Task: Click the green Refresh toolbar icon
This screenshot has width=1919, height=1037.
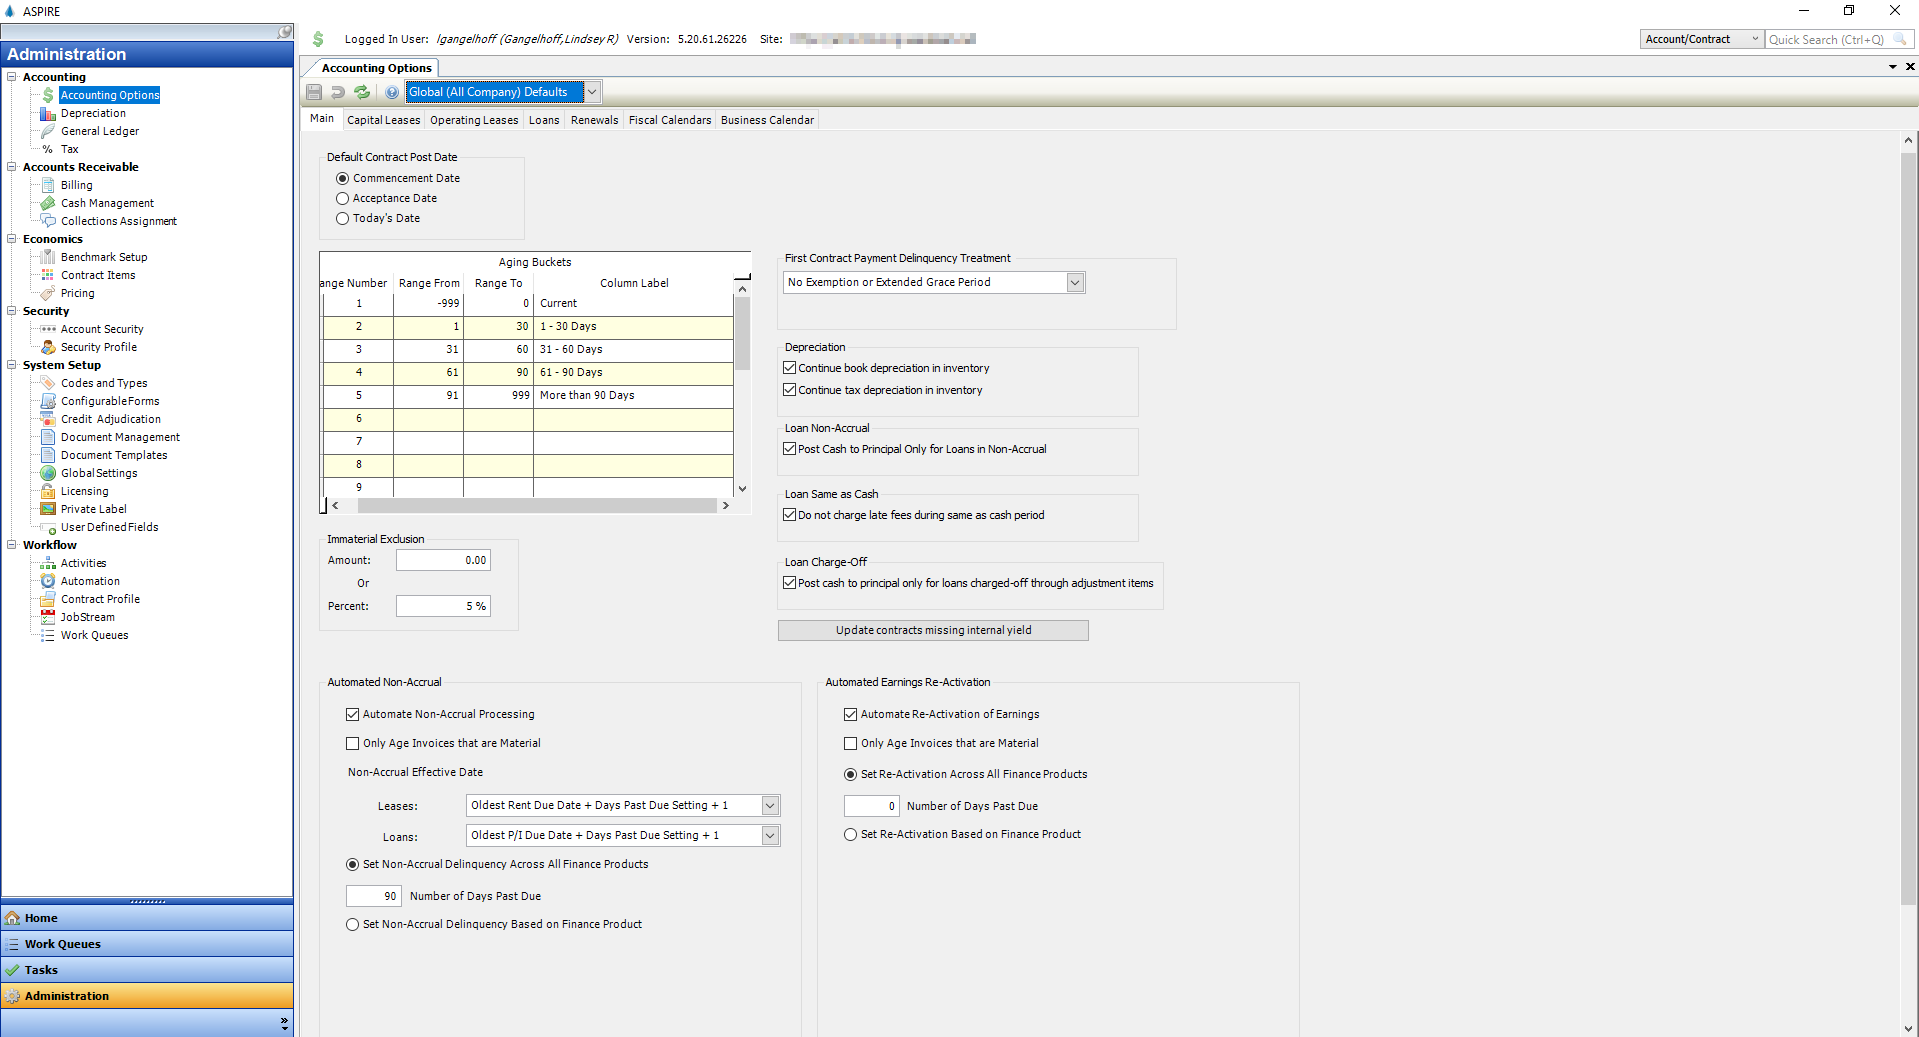Action: 362,92
